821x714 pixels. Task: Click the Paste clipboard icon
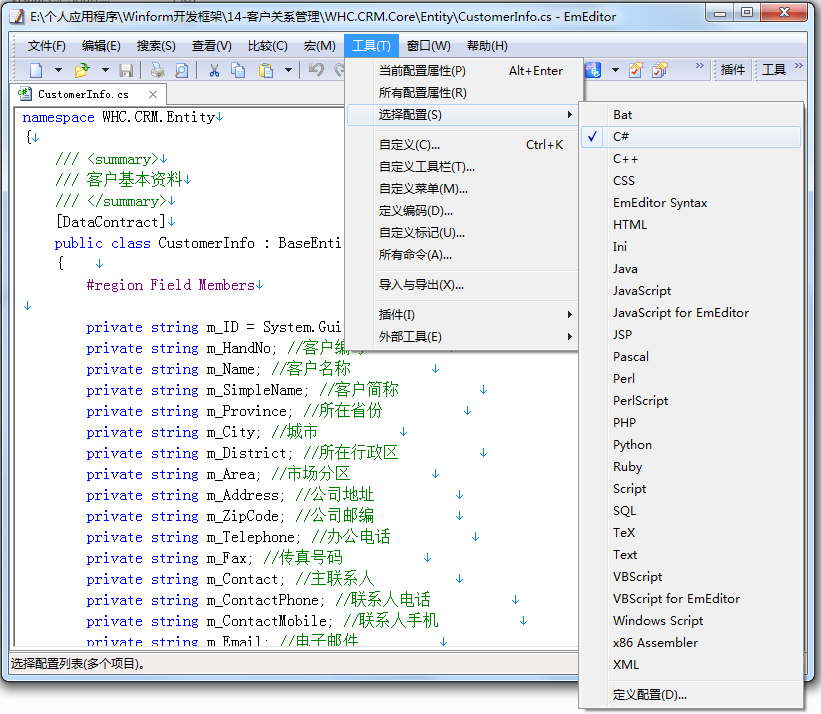click(266, 70)
